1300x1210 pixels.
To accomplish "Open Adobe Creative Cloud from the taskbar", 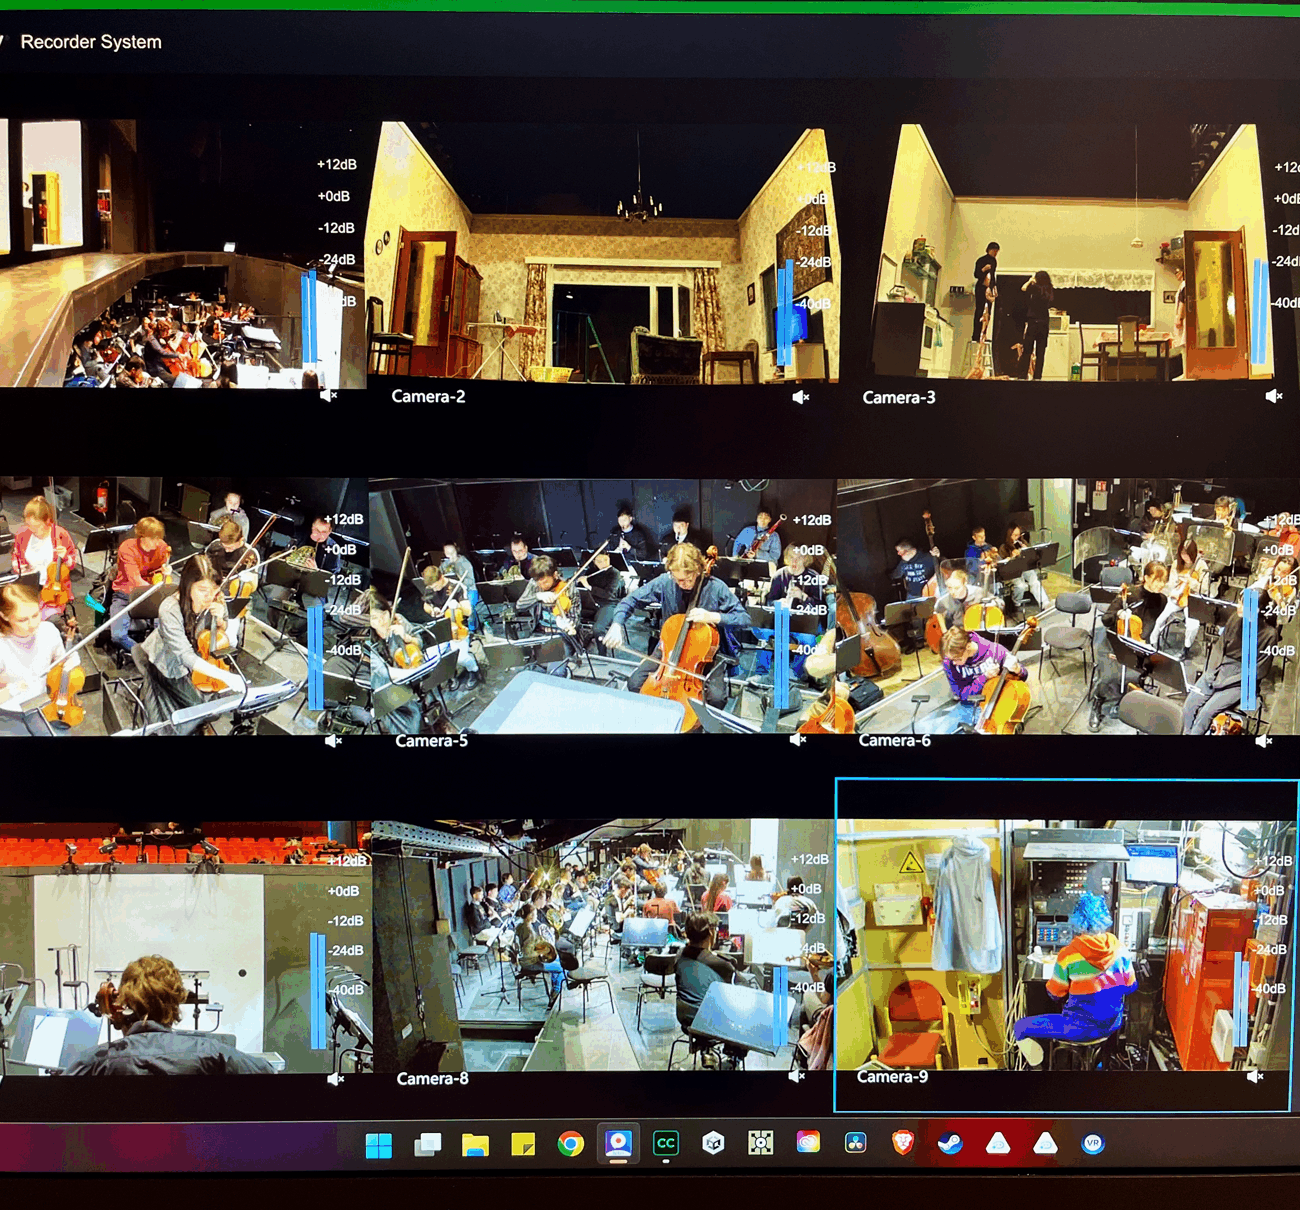I will coord(808,1142).
